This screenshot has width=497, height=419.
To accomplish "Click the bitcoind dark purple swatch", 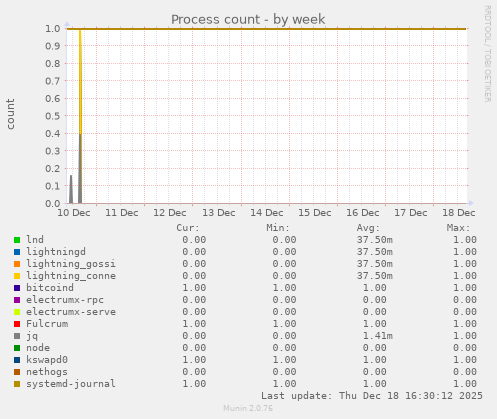I will point(17,288).
